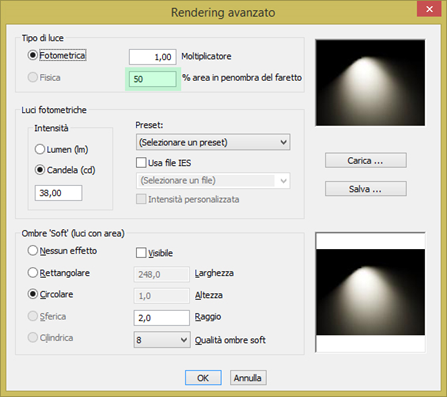Confirm with the OK button
Image resolution: width=447 pixels, height=397 pixels.
coord(203,378)
